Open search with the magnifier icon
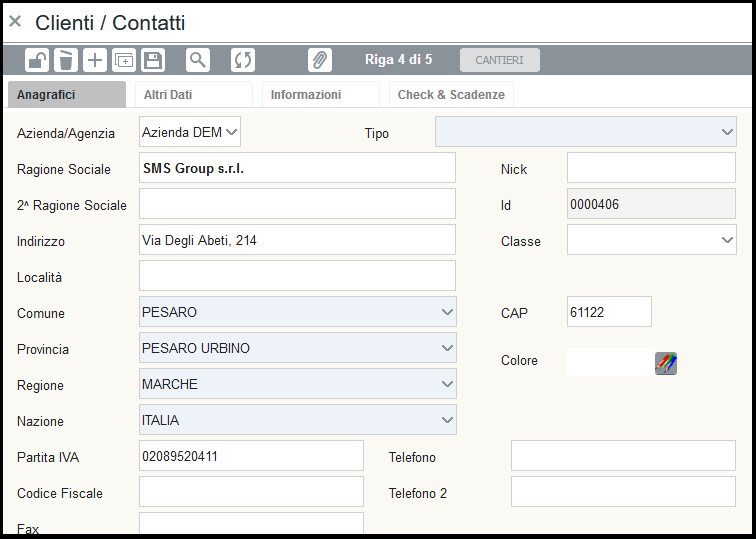This screenshot has width=756, height=539. [198, 60]
